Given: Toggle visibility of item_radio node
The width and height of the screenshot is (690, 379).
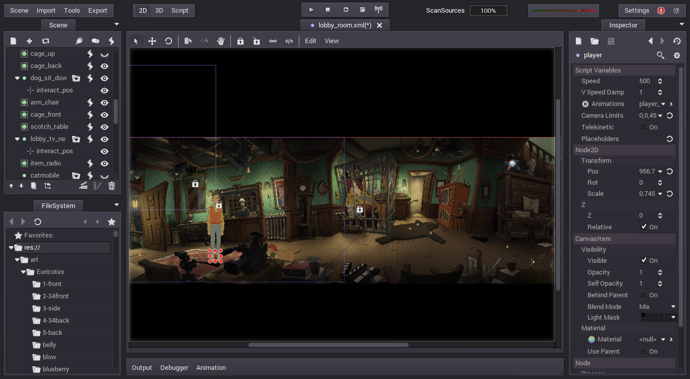Looking at the screenshot, I should pyautogui.click(x=104, y=163).
